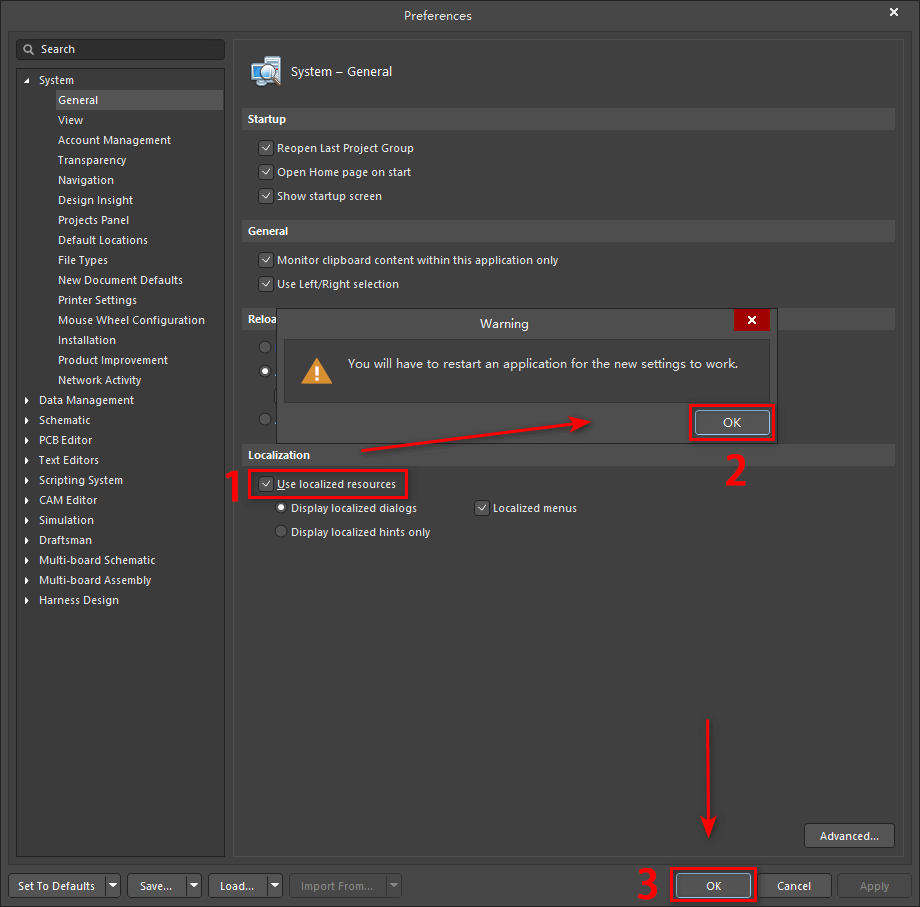
Task: Click the Load... button
Action: (237, 885)
